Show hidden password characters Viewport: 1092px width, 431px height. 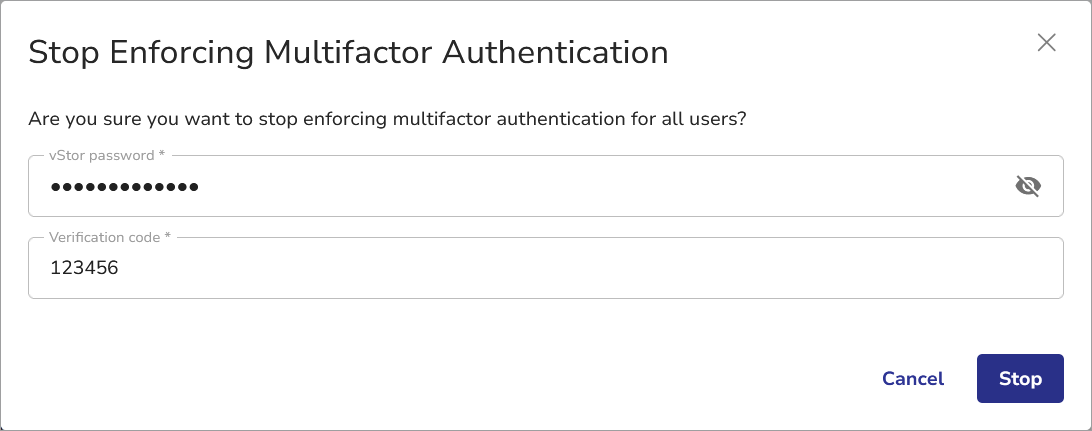[1028, 186]
